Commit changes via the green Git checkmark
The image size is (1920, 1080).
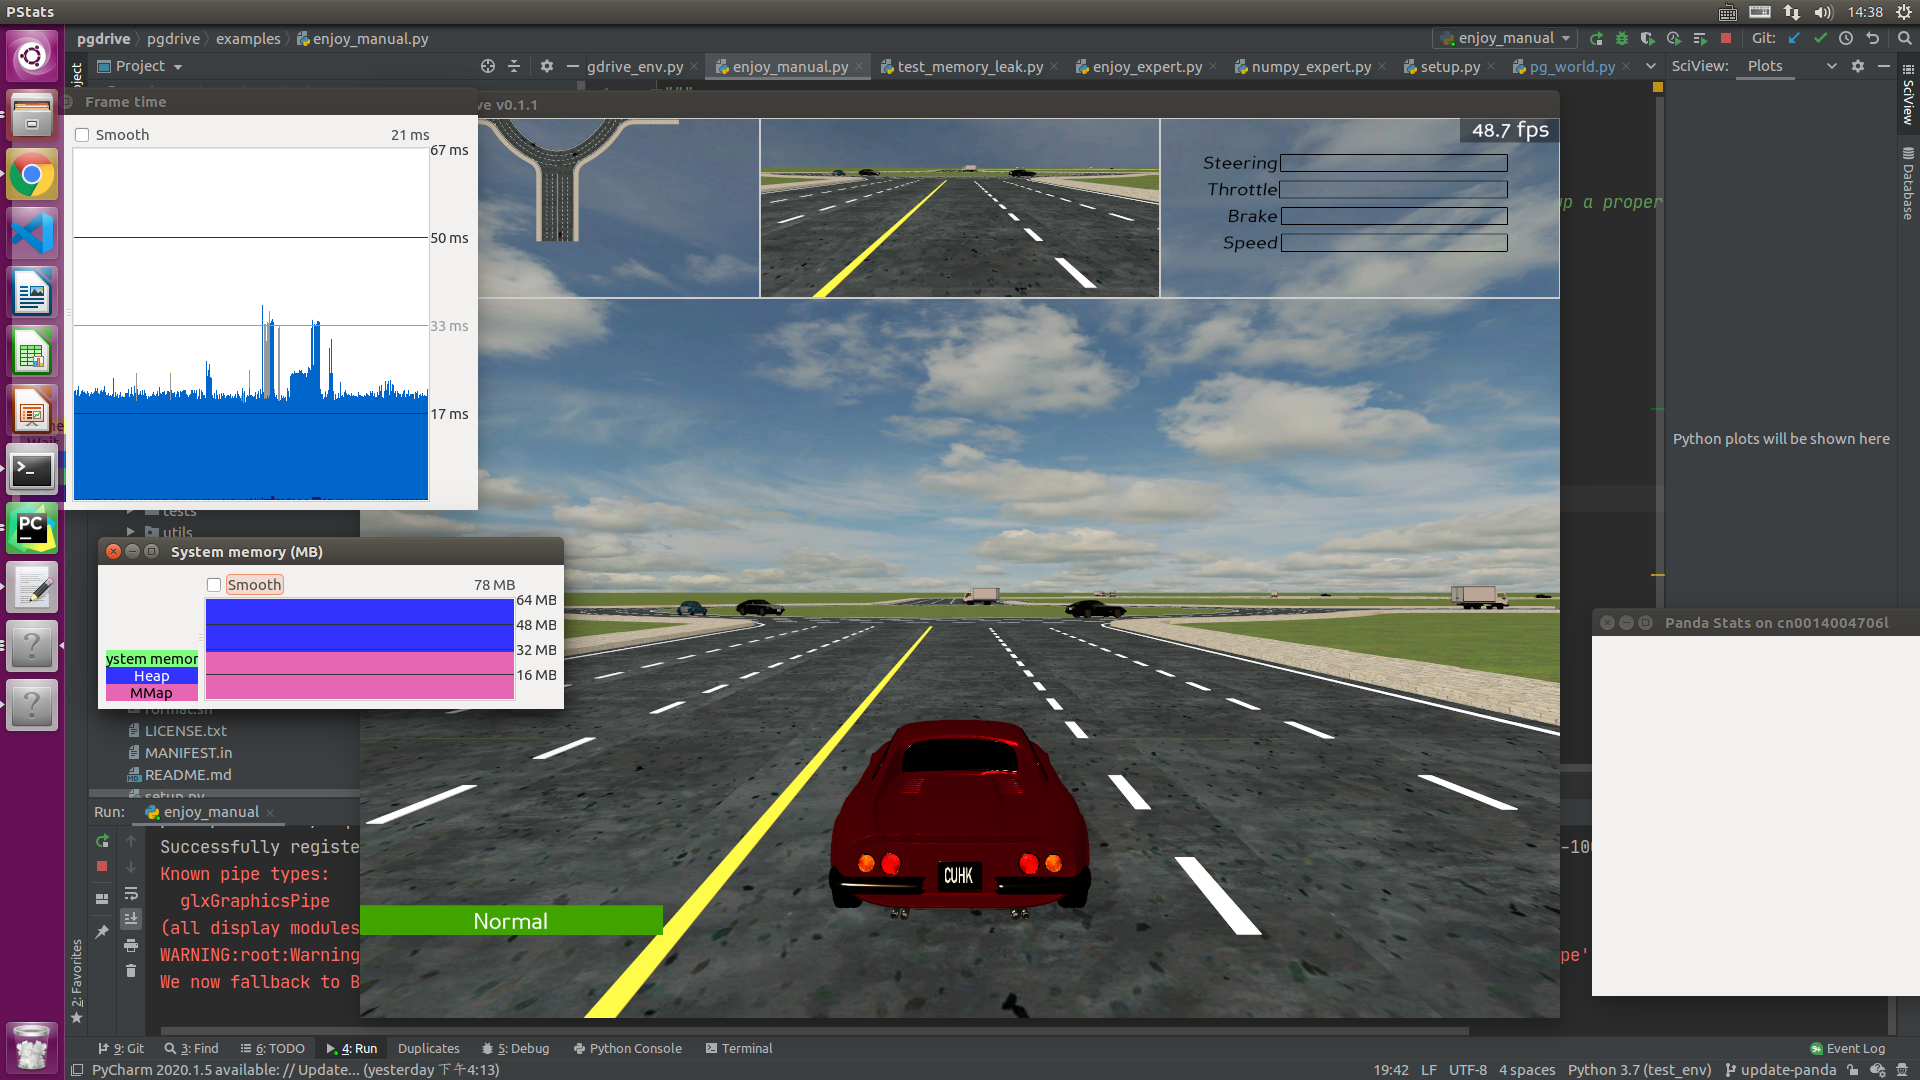1820,38
